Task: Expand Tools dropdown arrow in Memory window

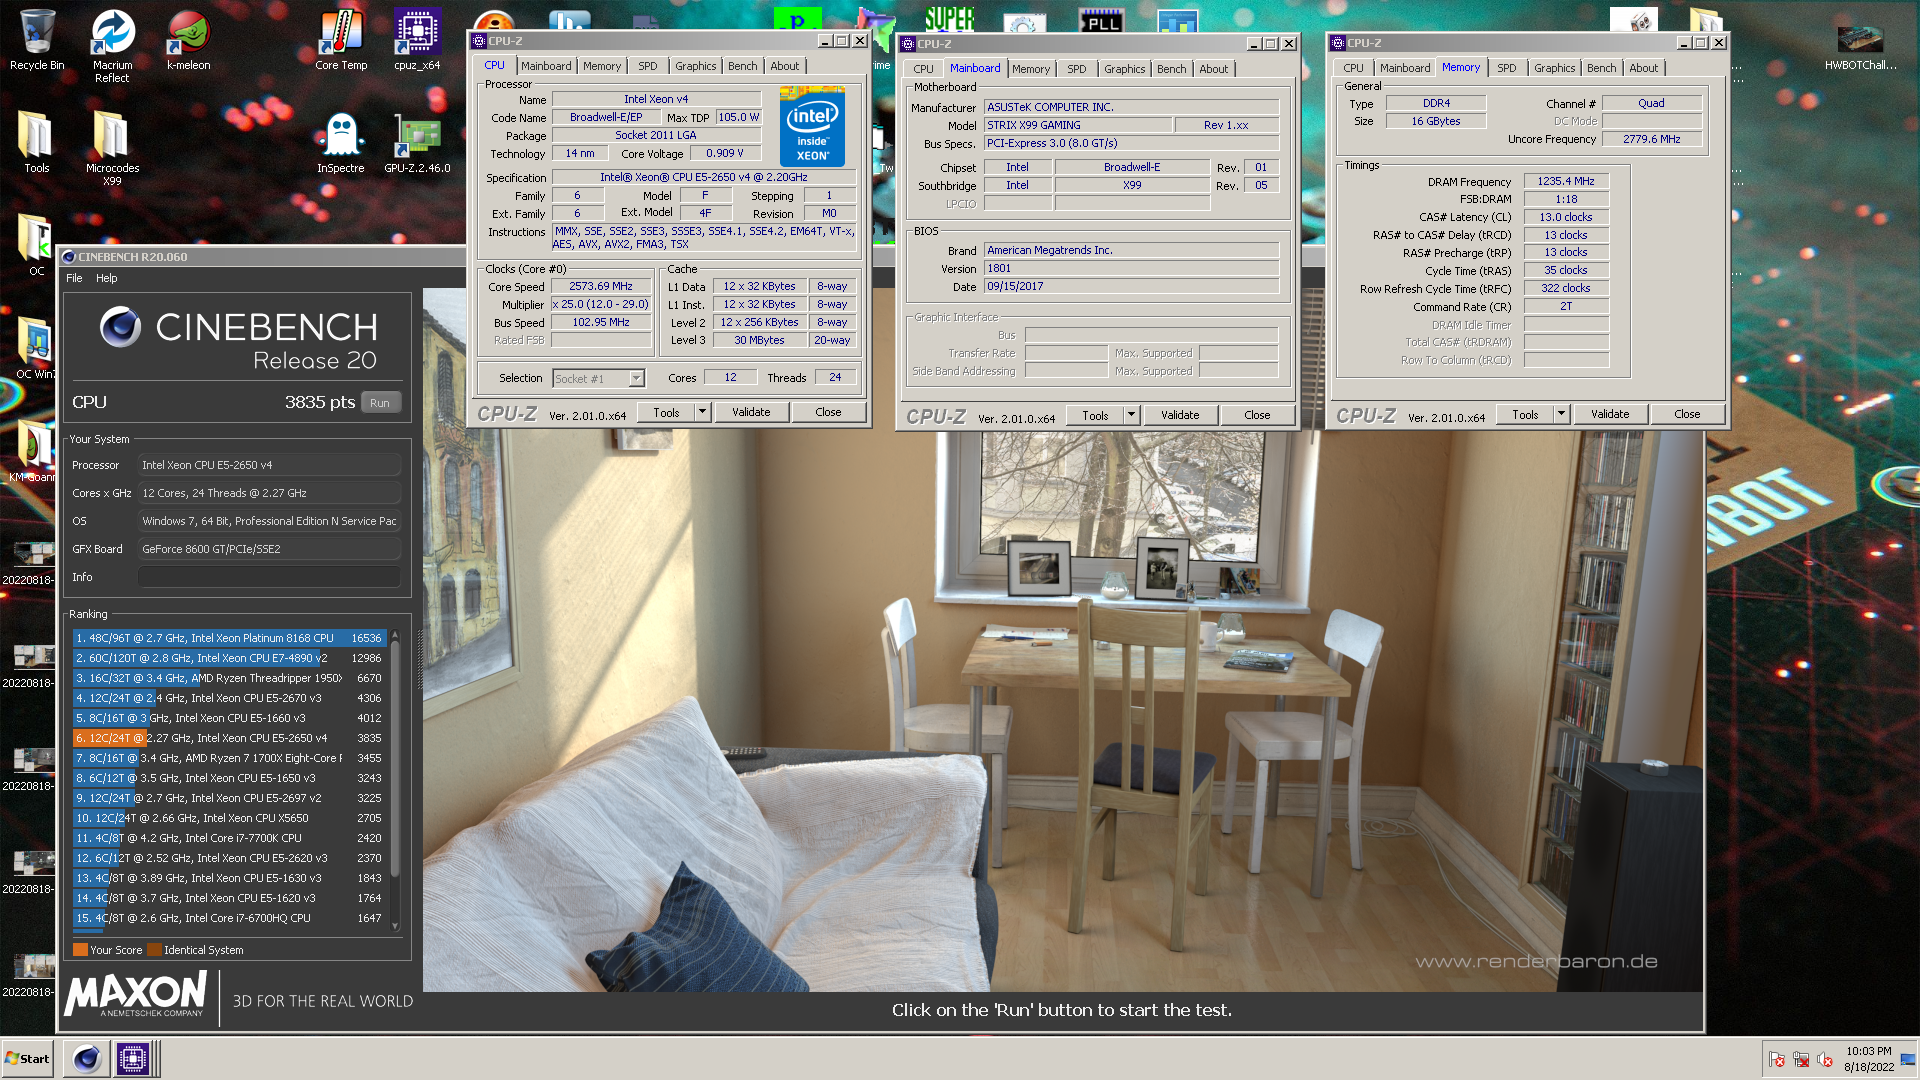Action: pyautogui.click(x=1561, y=414)
